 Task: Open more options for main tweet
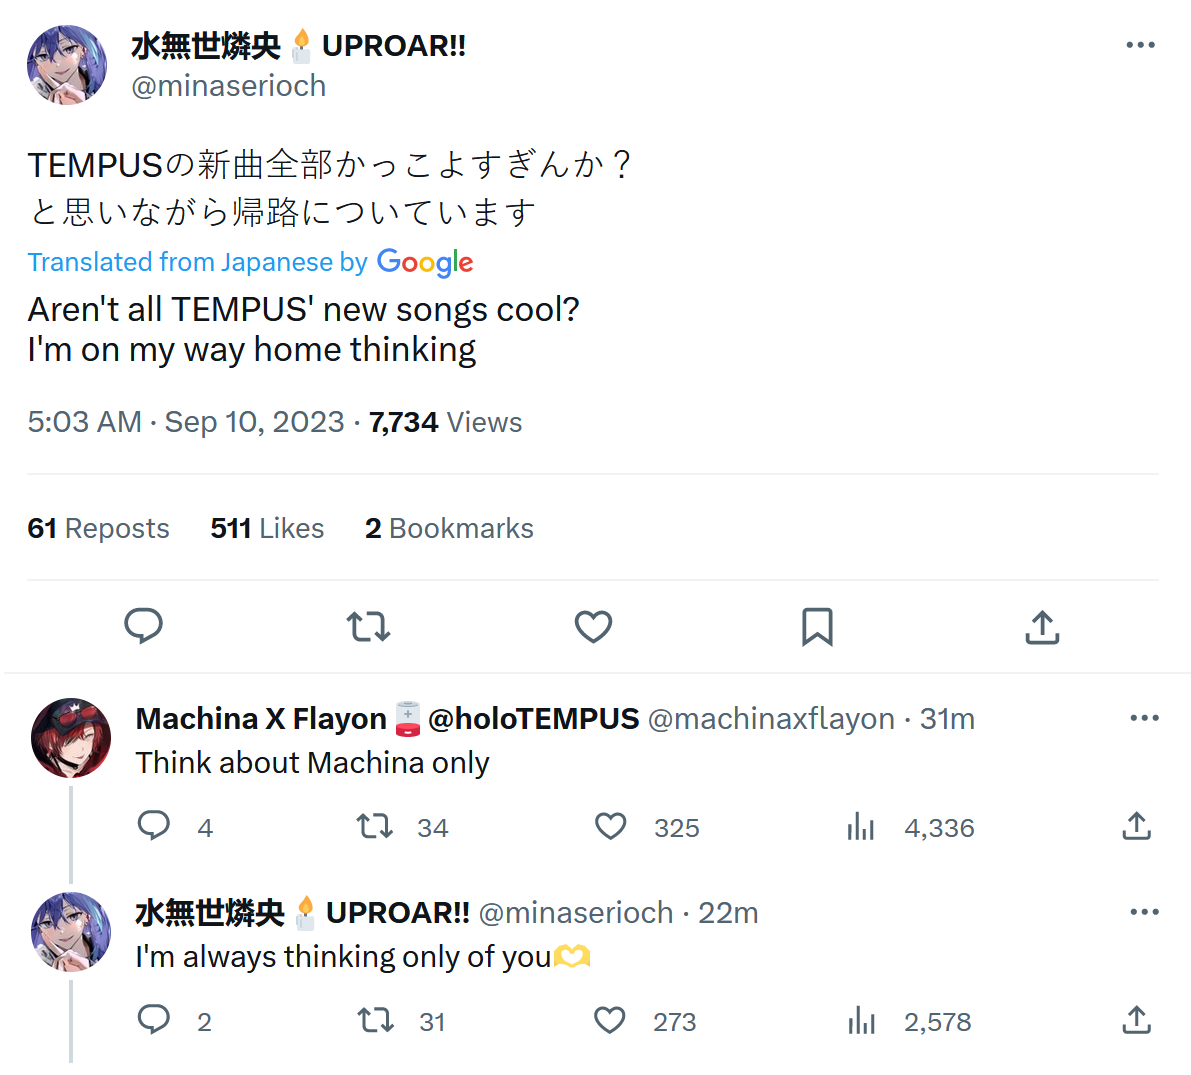point(1140,45)
